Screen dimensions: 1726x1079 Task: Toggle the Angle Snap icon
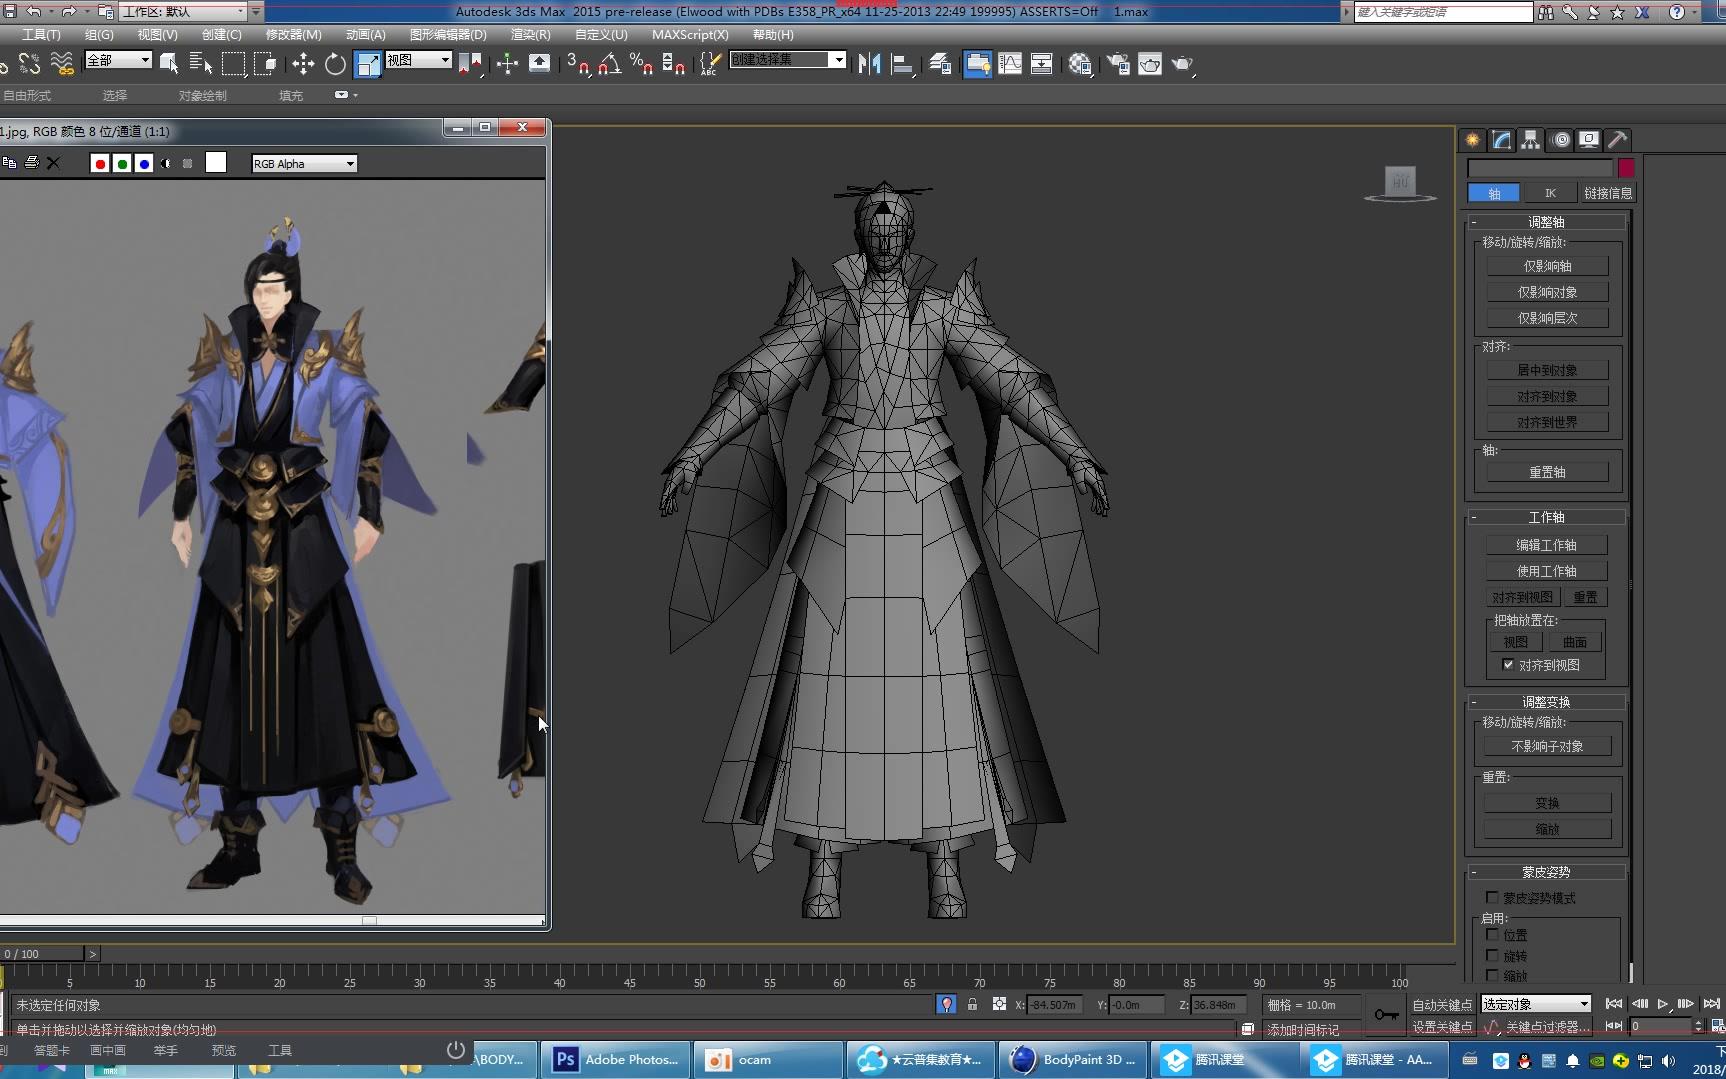(609, 64)
